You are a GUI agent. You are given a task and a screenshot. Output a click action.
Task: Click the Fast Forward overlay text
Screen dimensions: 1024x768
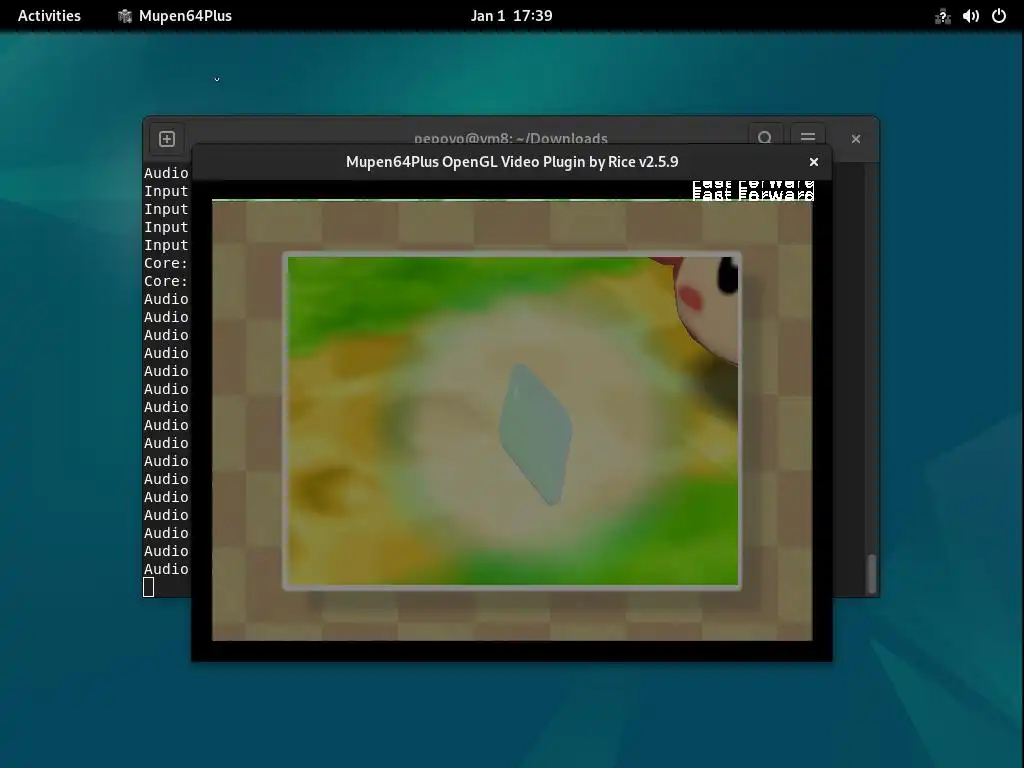pyautogui.click(x=753, y=191)
